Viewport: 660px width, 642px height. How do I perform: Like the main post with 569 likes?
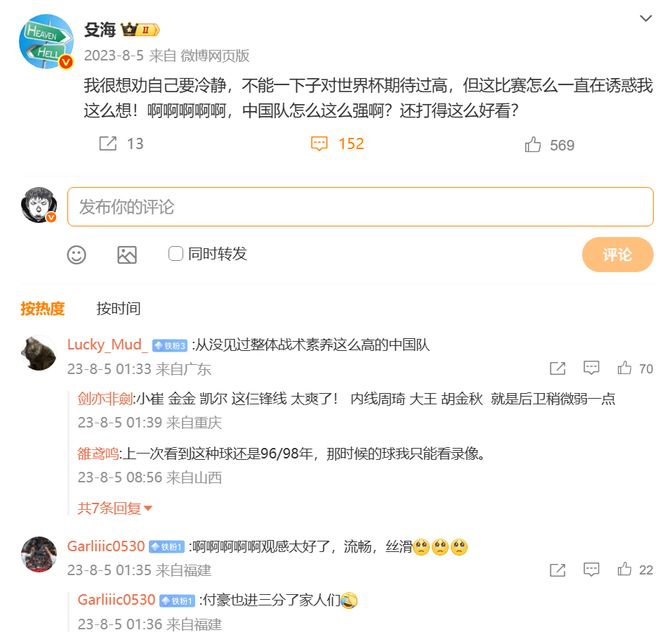532,144
